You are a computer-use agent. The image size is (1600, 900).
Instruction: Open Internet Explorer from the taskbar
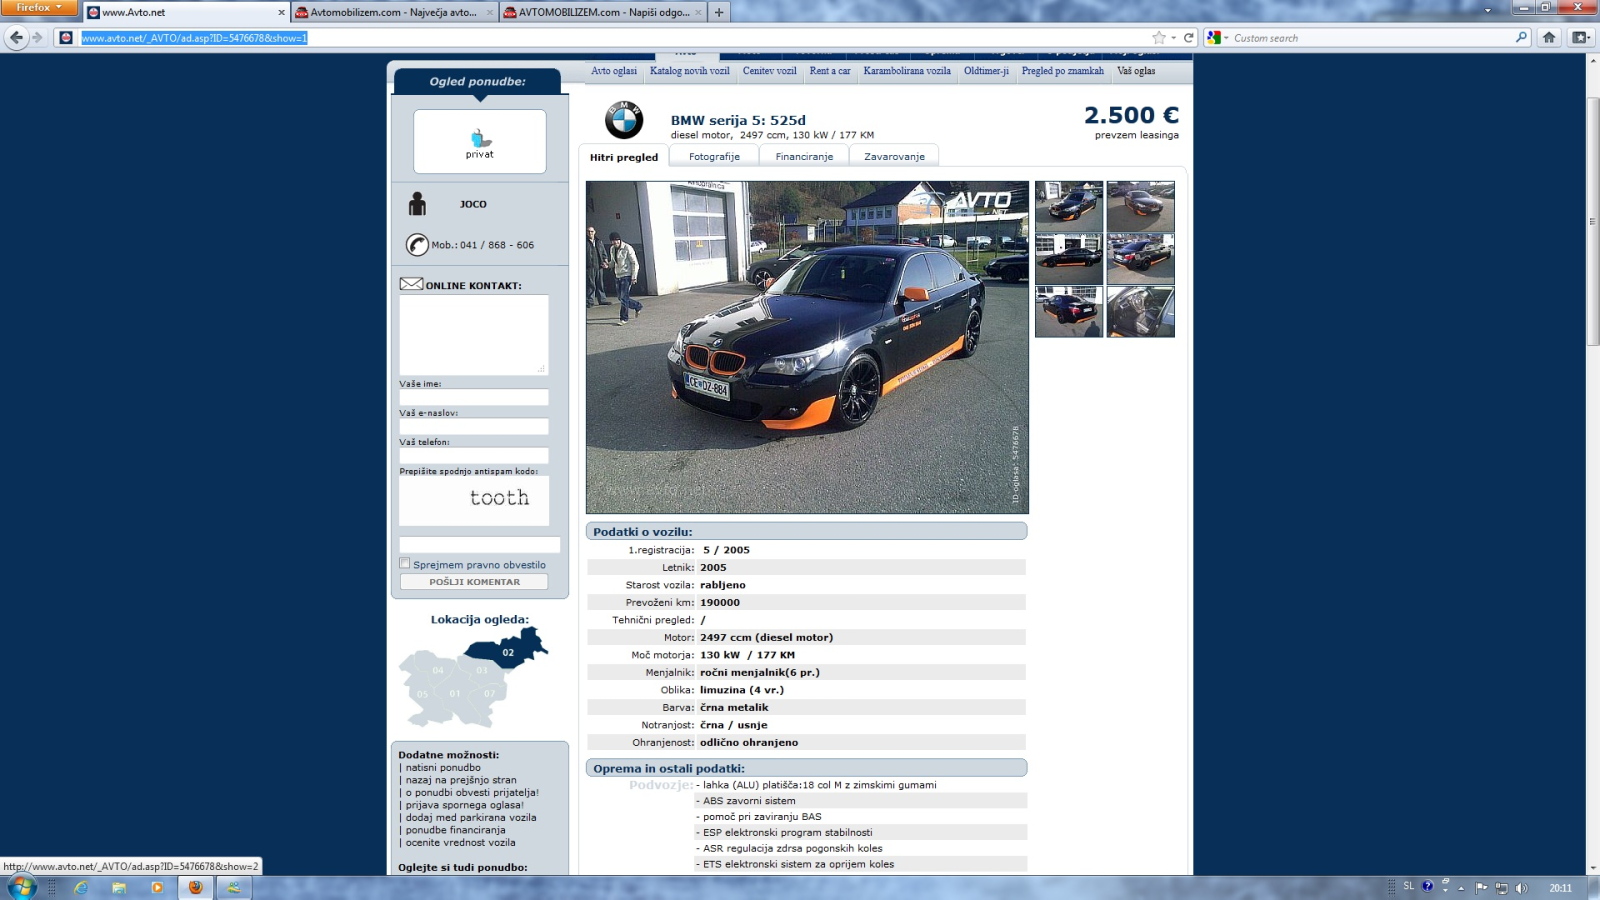[81, 888]
